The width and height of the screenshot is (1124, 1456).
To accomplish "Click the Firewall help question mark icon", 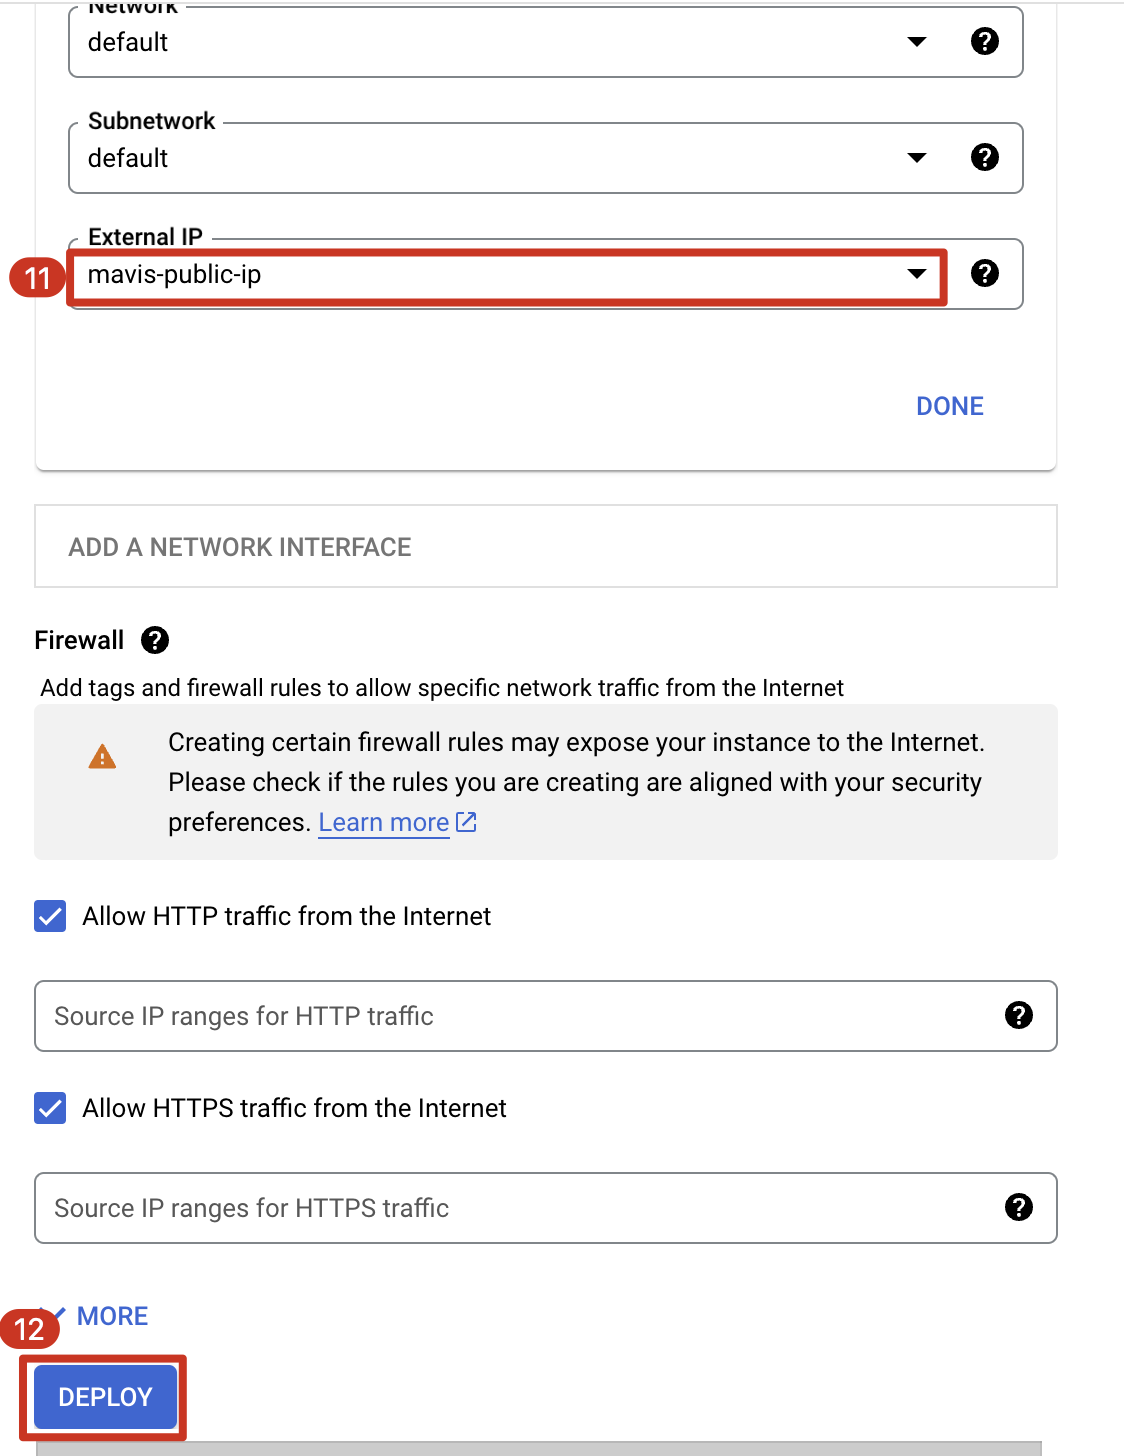I will tap(155, 640).
